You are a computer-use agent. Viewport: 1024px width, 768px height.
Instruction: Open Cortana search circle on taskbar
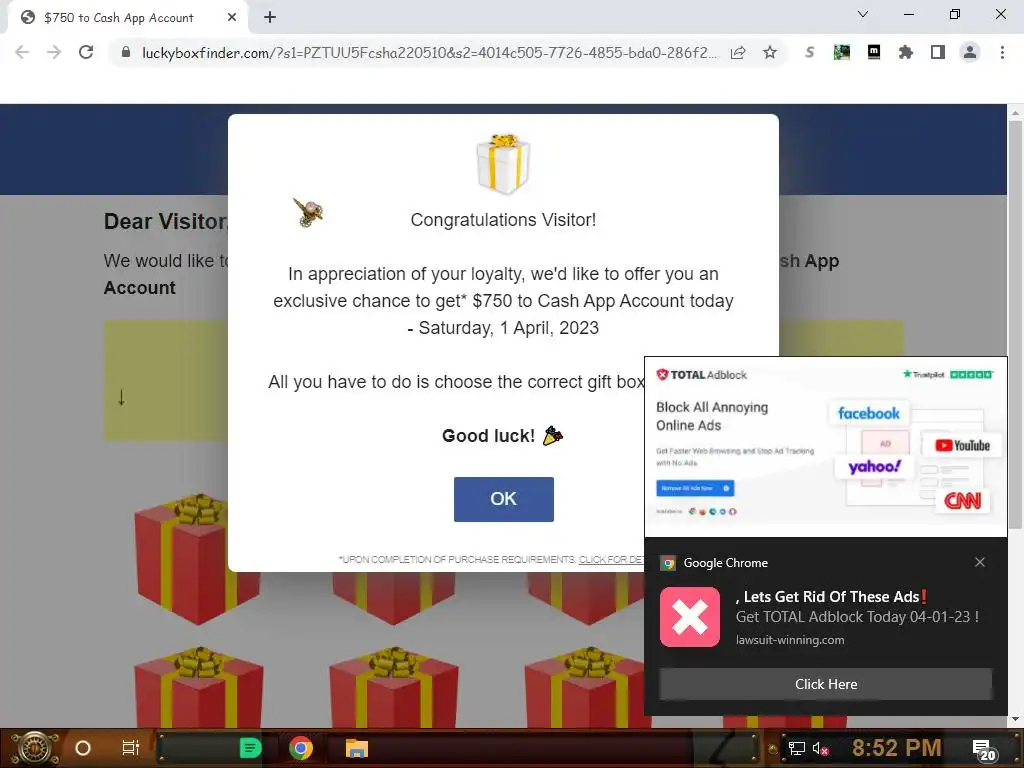coord(83,748)
